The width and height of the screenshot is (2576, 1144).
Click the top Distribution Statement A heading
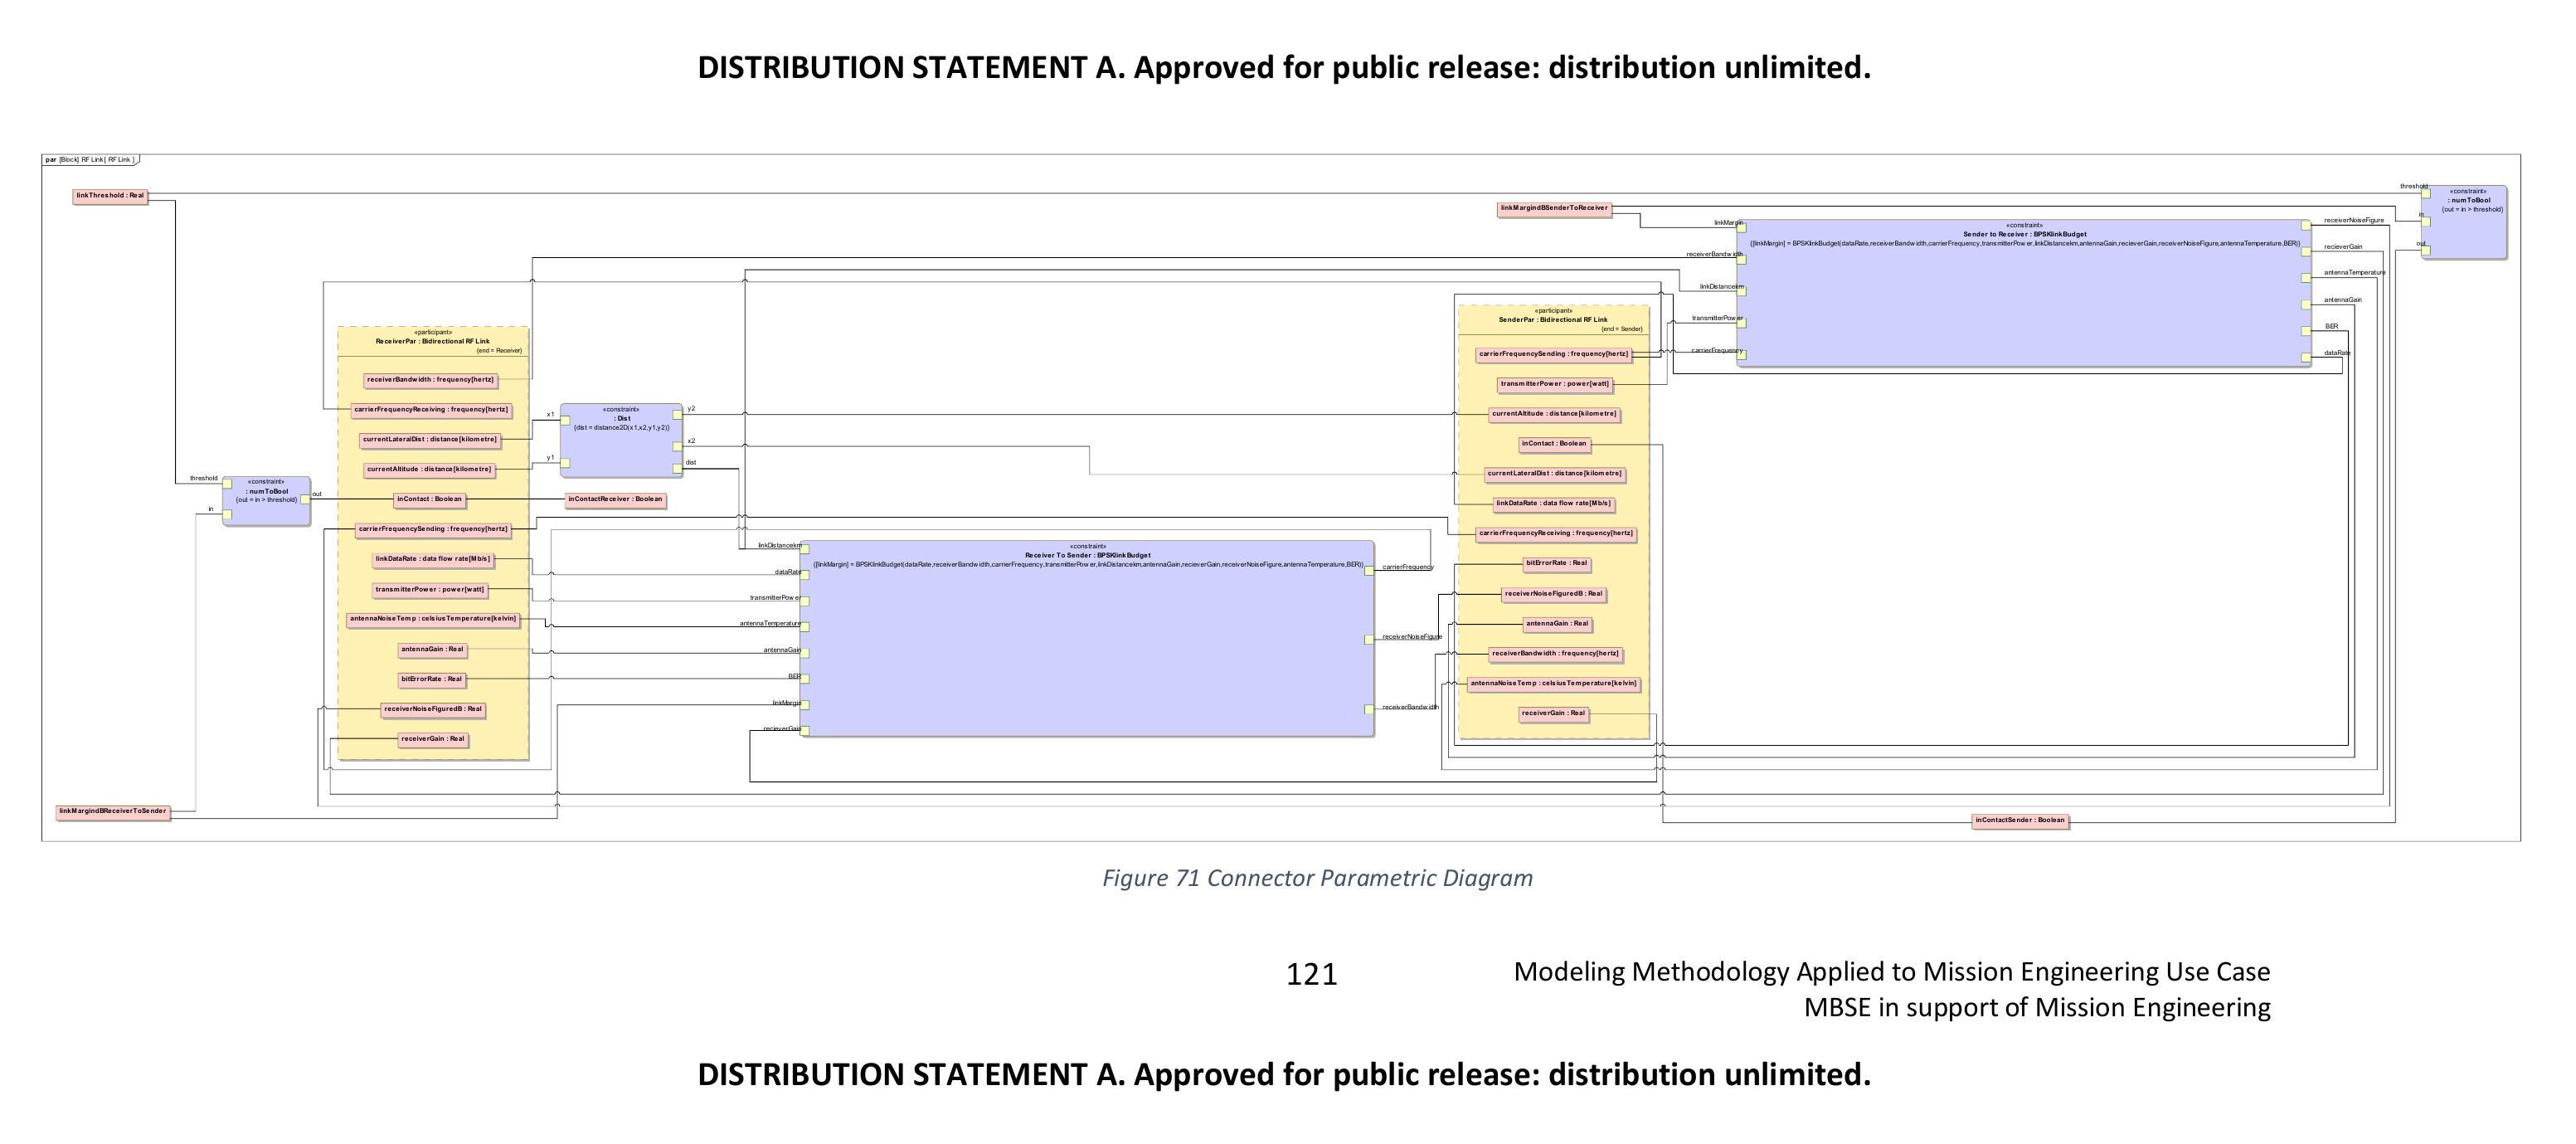tap(1283, 68)
